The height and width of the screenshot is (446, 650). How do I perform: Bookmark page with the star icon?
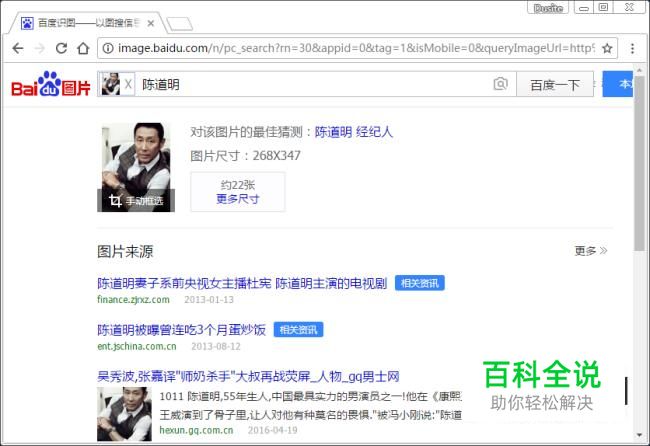[607, 48]
